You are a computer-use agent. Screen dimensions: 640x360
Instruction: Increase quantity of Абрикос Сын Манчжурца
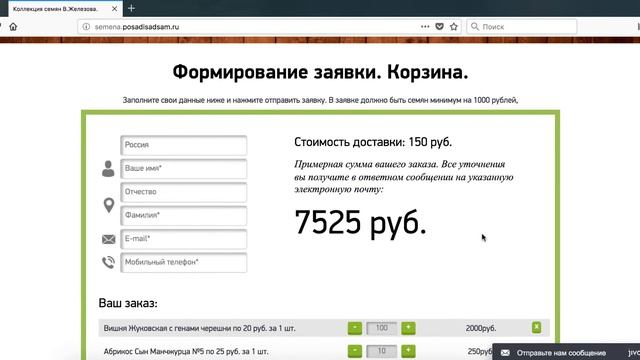coord(408,351)
